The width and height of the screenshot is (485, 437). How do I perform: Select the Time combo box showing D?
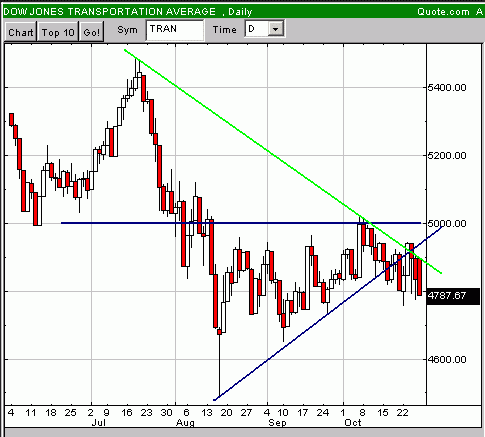click(x=264, y=29)
